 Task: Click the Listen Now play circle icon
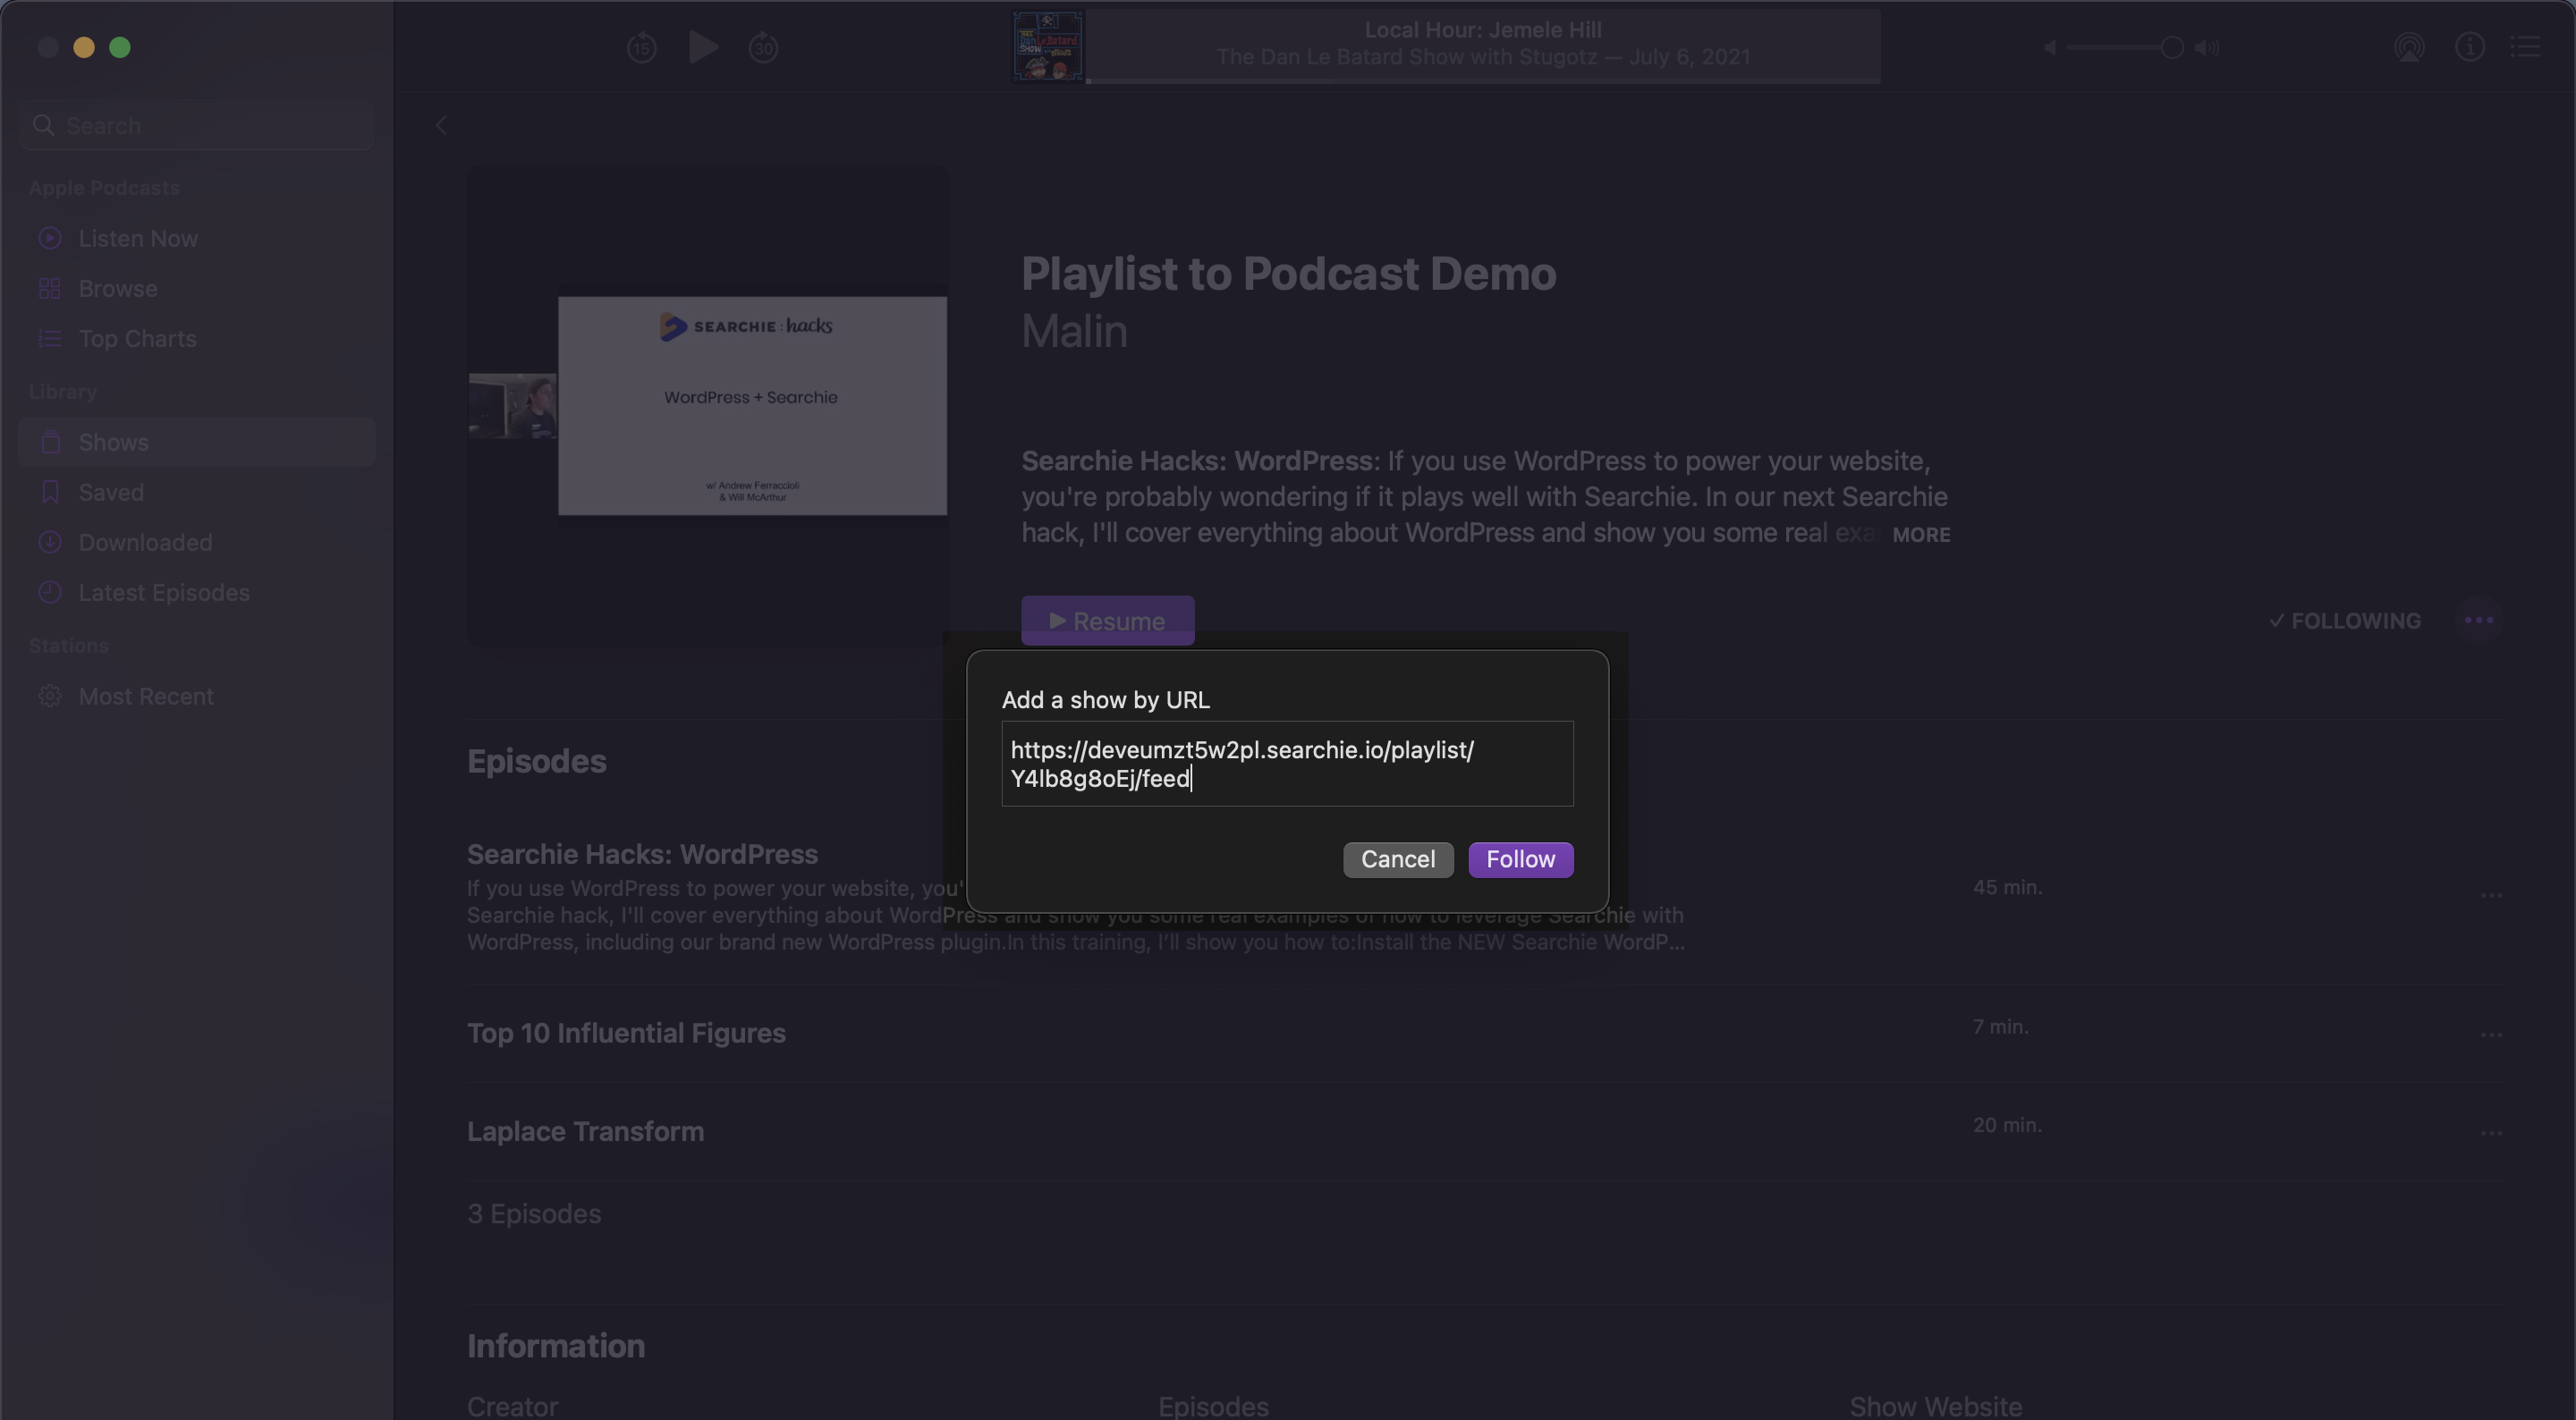coord(50,239)
